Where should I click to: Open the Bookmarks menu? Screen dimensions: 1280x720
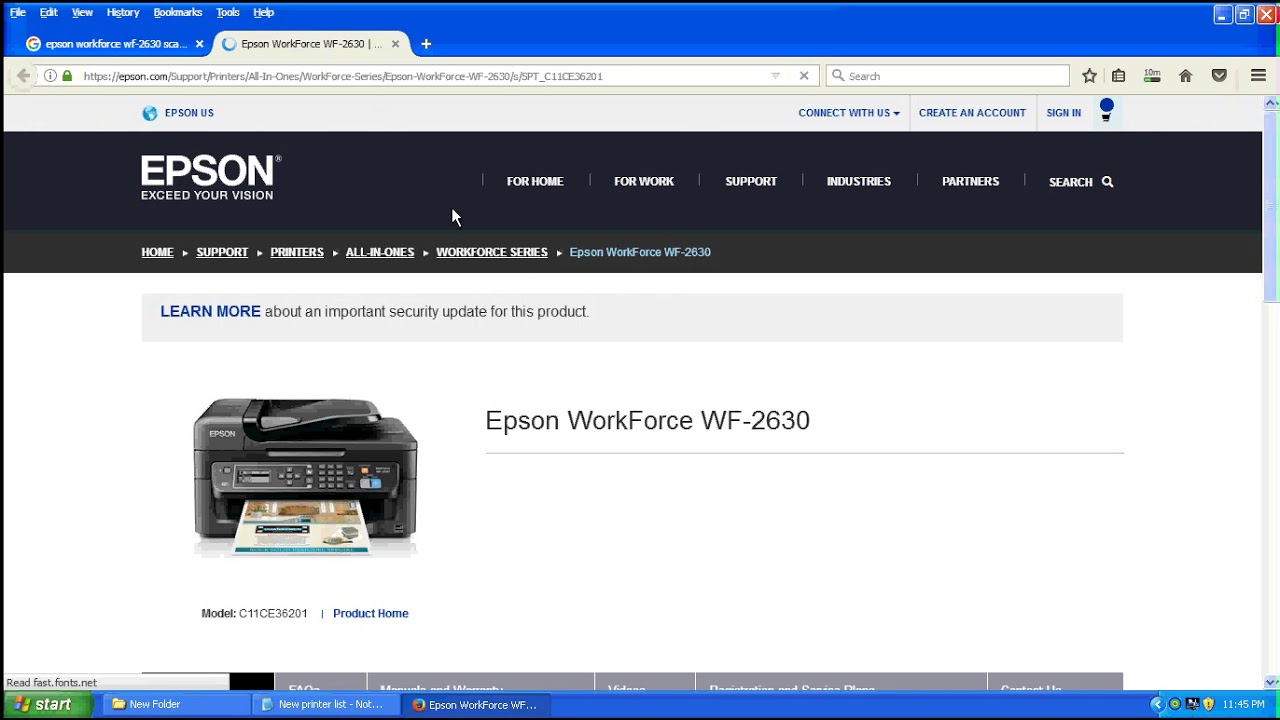pos(178,13)
